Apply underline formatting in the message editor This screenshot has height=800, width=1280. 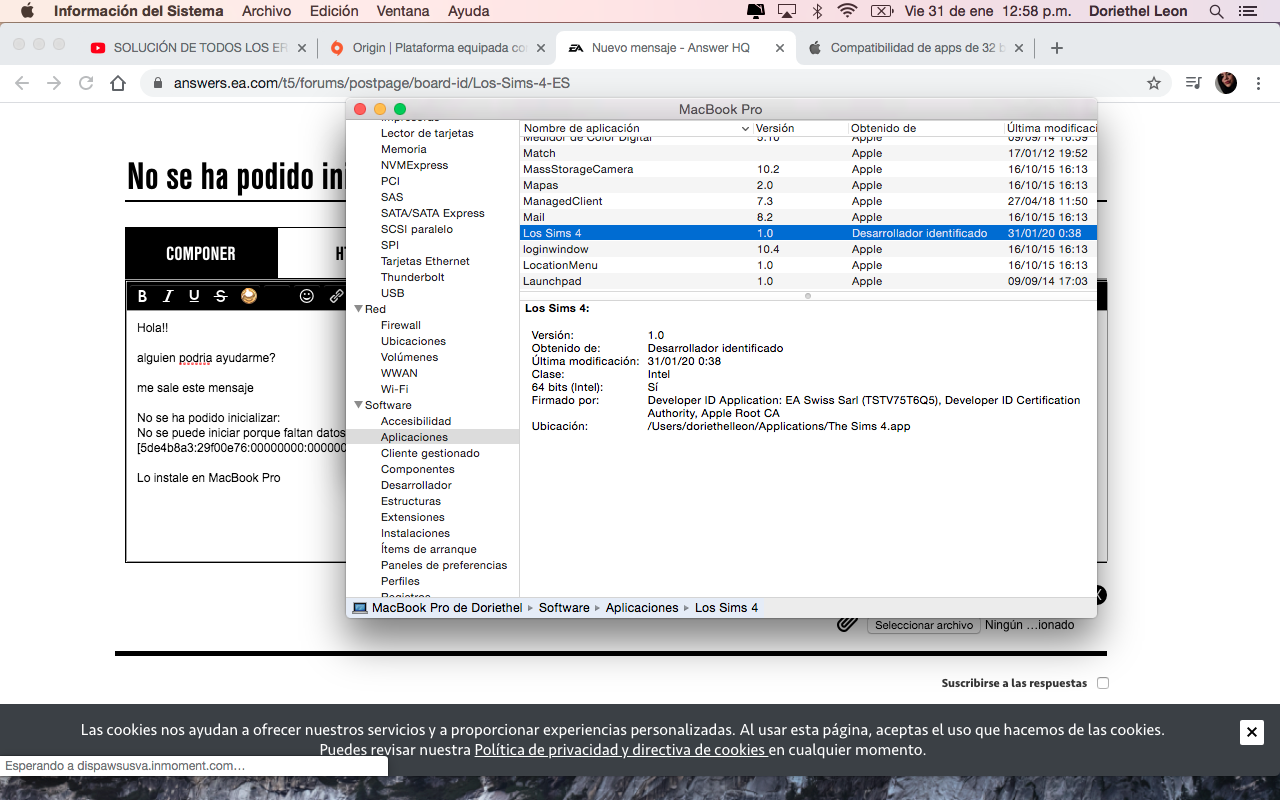(194, 296)
